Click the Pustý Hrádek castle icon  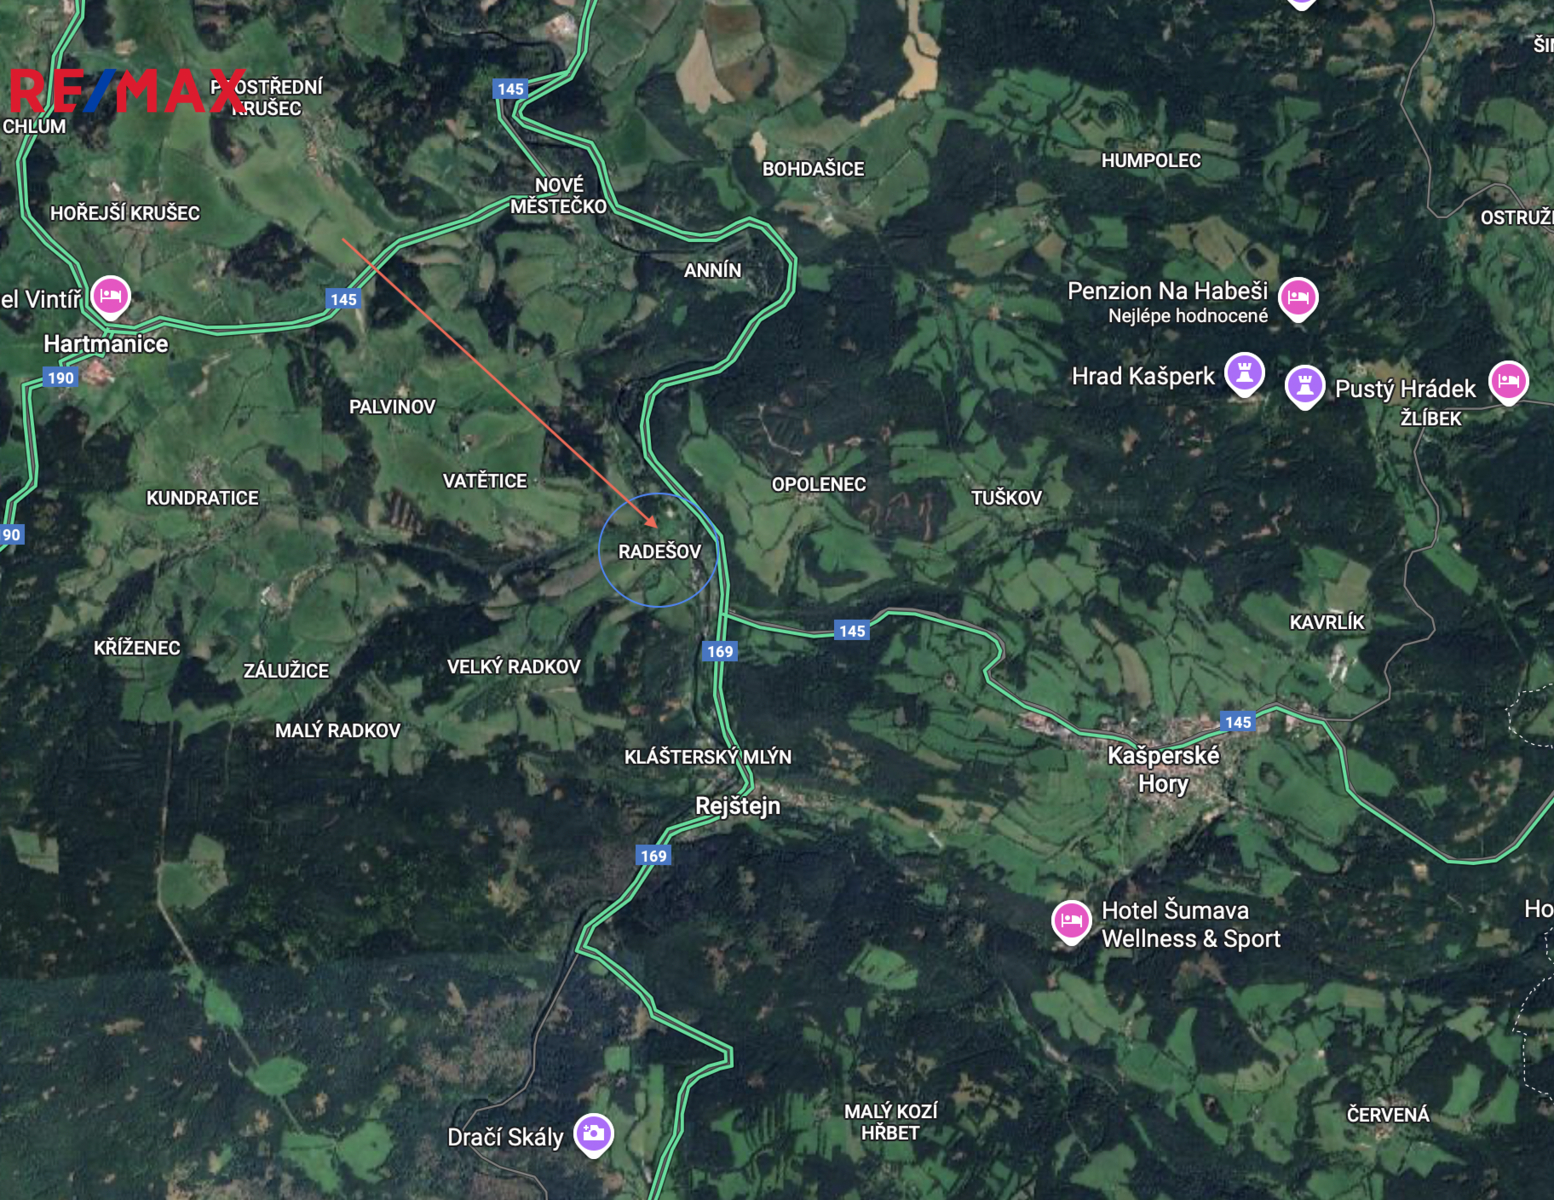pyautogui.click(x=1305, y=385)
